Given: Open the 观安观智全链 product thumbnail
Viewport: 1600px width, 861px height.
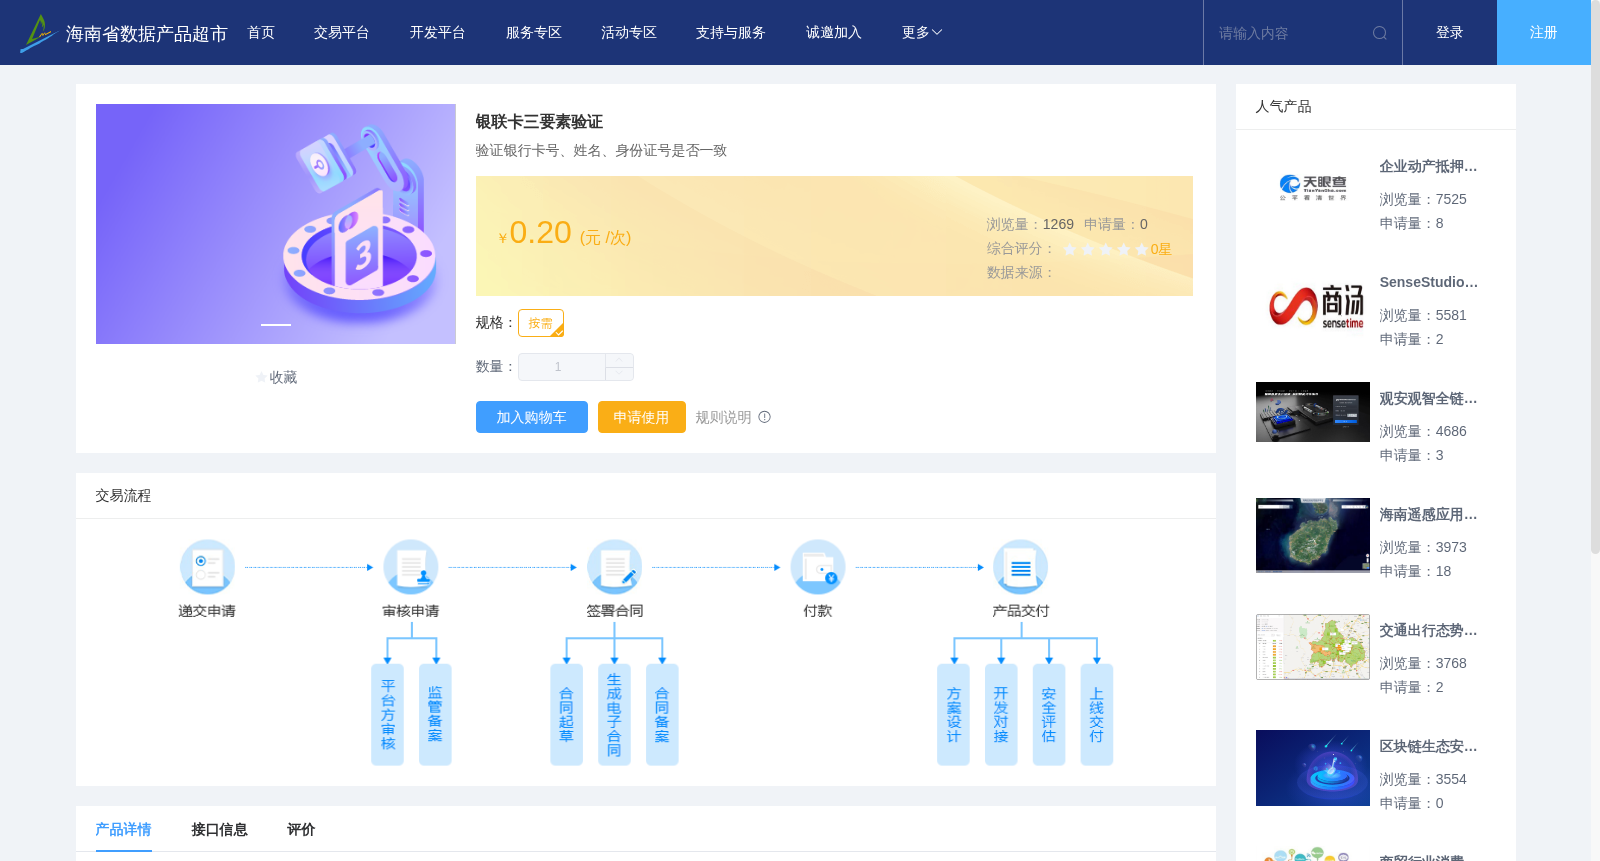Looking at the screenshot, I should pos(1313,412).
